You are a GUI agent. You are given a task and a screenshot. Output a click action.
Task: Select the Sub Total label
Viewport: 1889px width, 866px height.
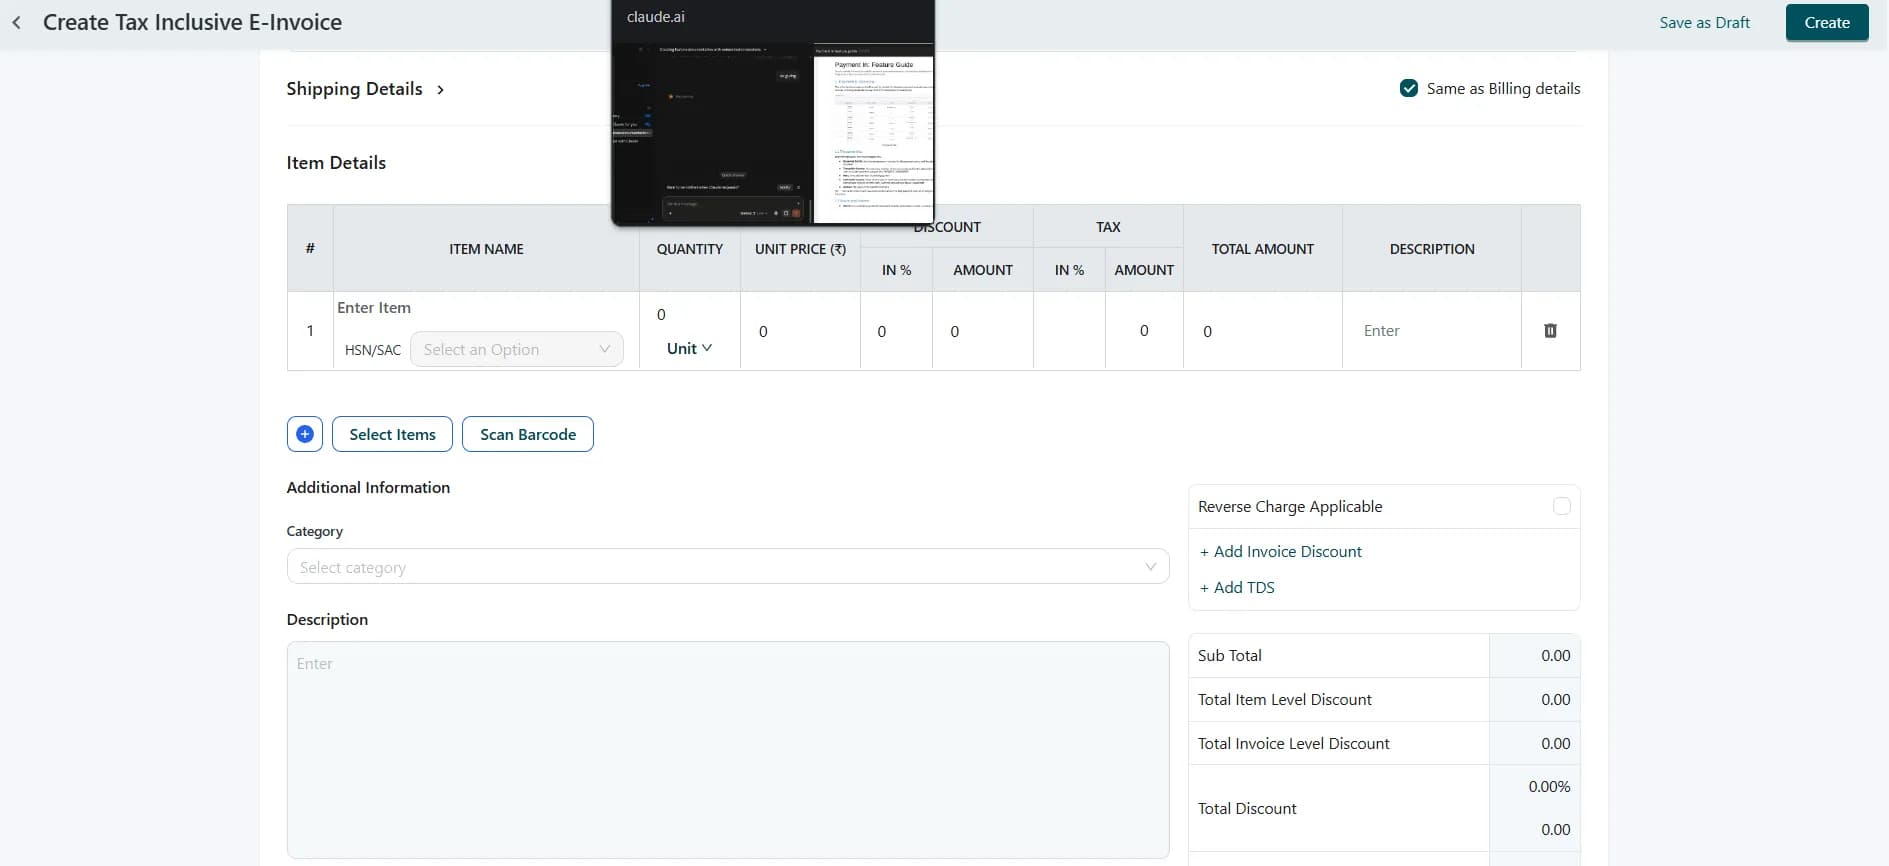[1230, 655]
